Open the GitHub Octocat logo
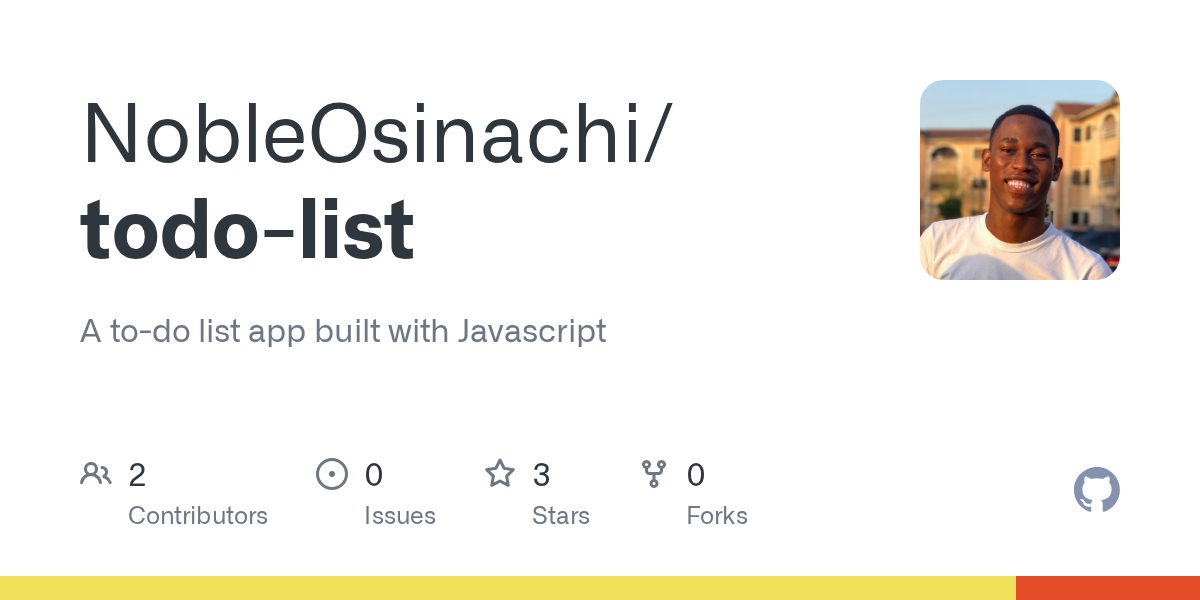 click(x=1097, y=490)
